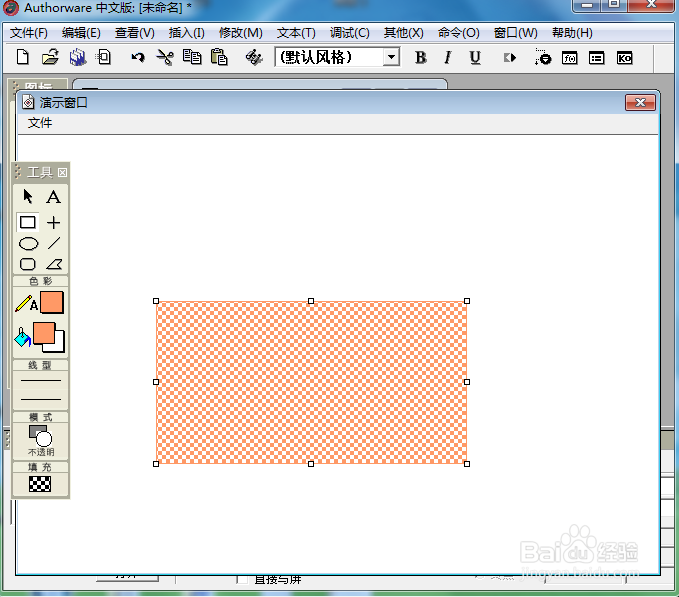Choose the upper line style option
Viewport: 679px width, 597px height.
pyautogui.click(x=41, y=381)
